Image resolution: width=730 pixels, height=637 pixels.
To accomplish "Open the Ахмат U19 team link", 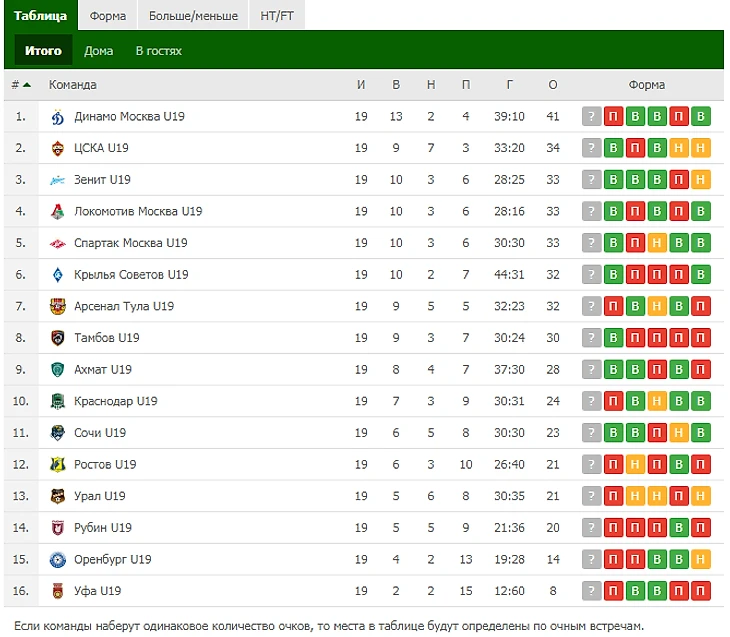I will tap(103, 370).
